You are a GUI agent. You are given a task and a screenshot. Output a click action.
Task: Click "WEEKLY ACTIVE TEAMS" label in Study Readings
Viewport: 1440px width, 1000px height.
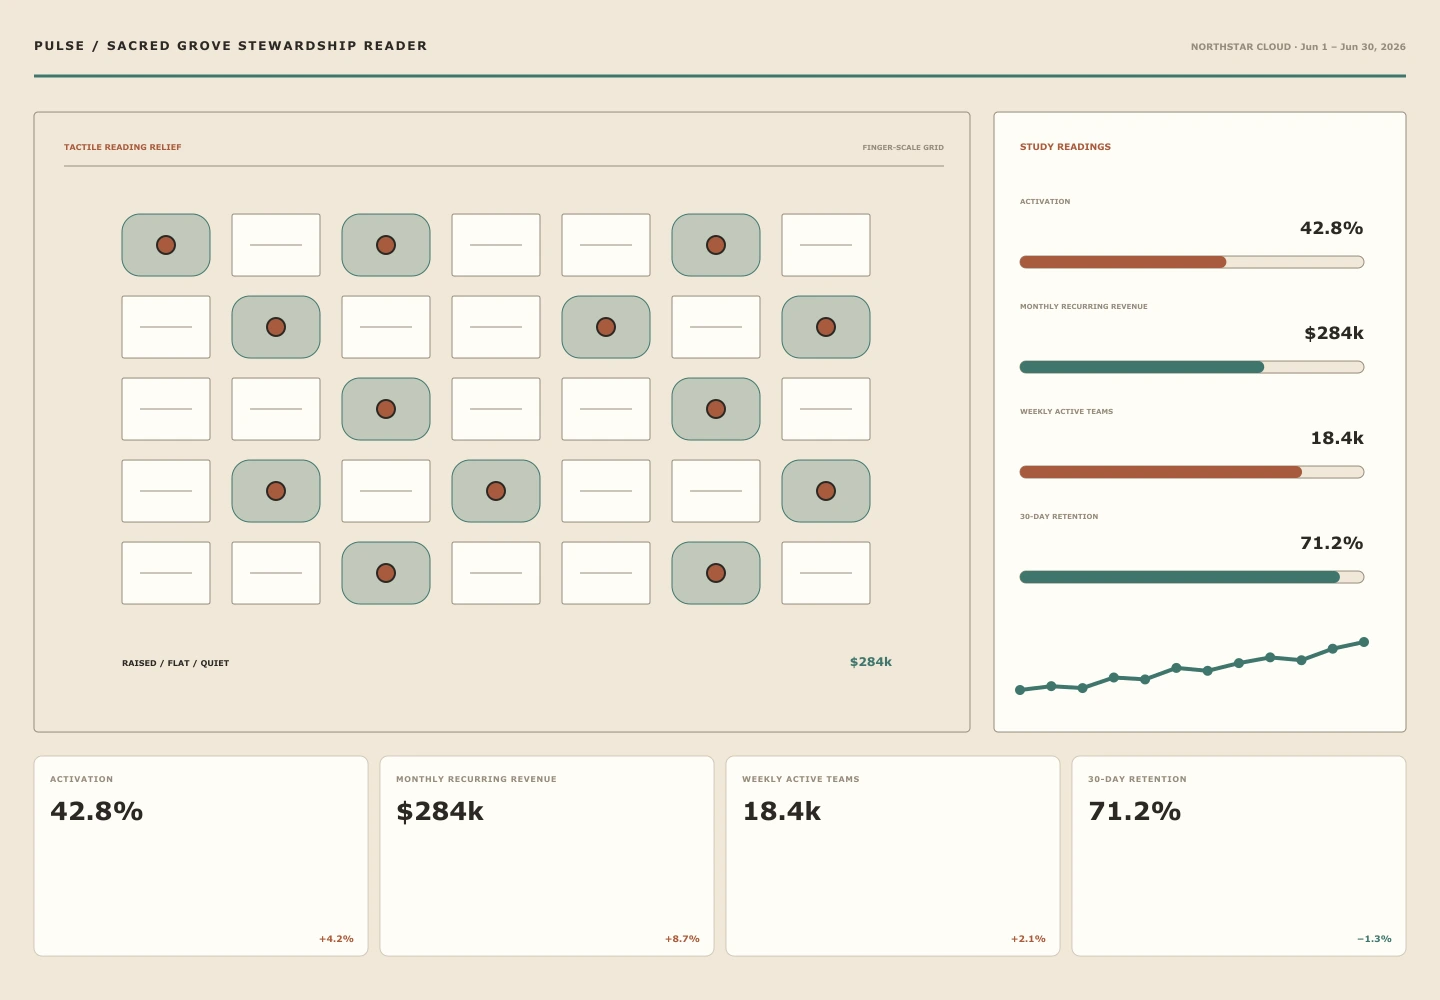[1066, 412]
